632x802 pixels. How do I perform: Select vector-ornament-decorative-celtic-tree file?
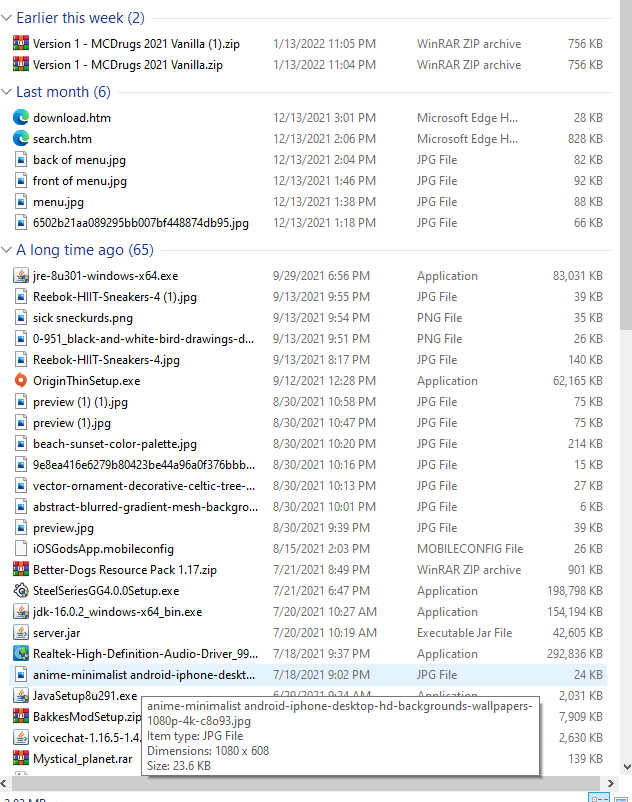point(144,485)
